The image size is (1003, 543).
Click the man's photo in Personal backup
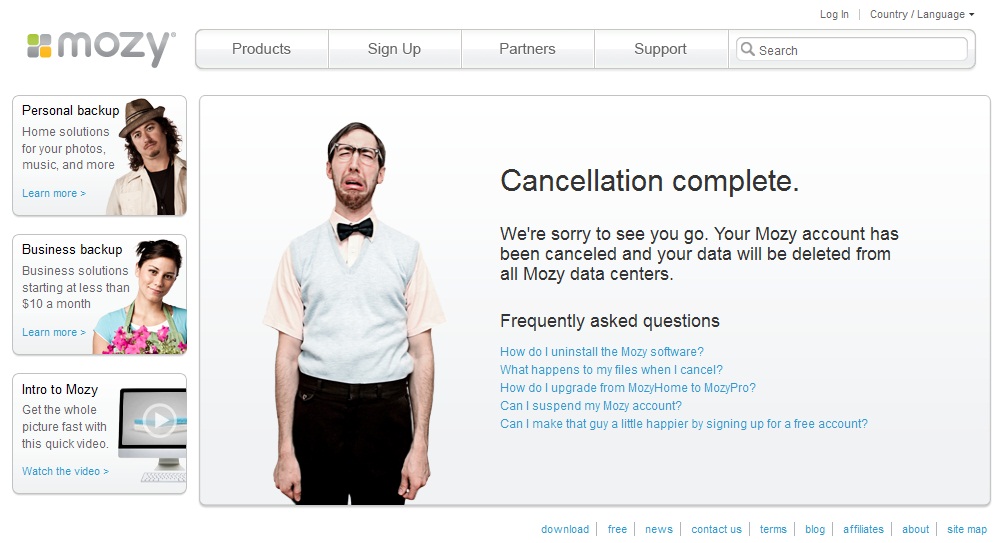[x=148, y=157]
